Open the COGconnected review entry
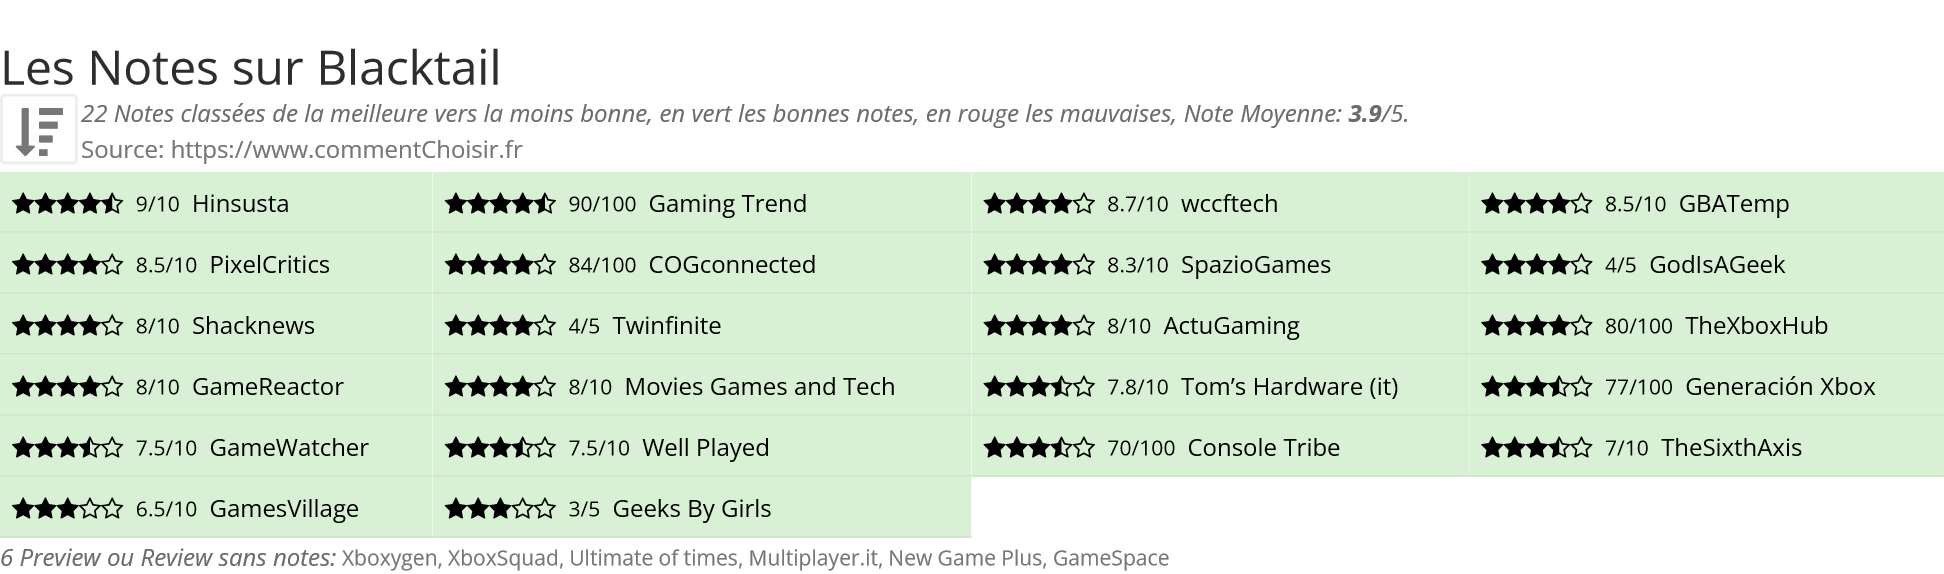 point(731,265)
